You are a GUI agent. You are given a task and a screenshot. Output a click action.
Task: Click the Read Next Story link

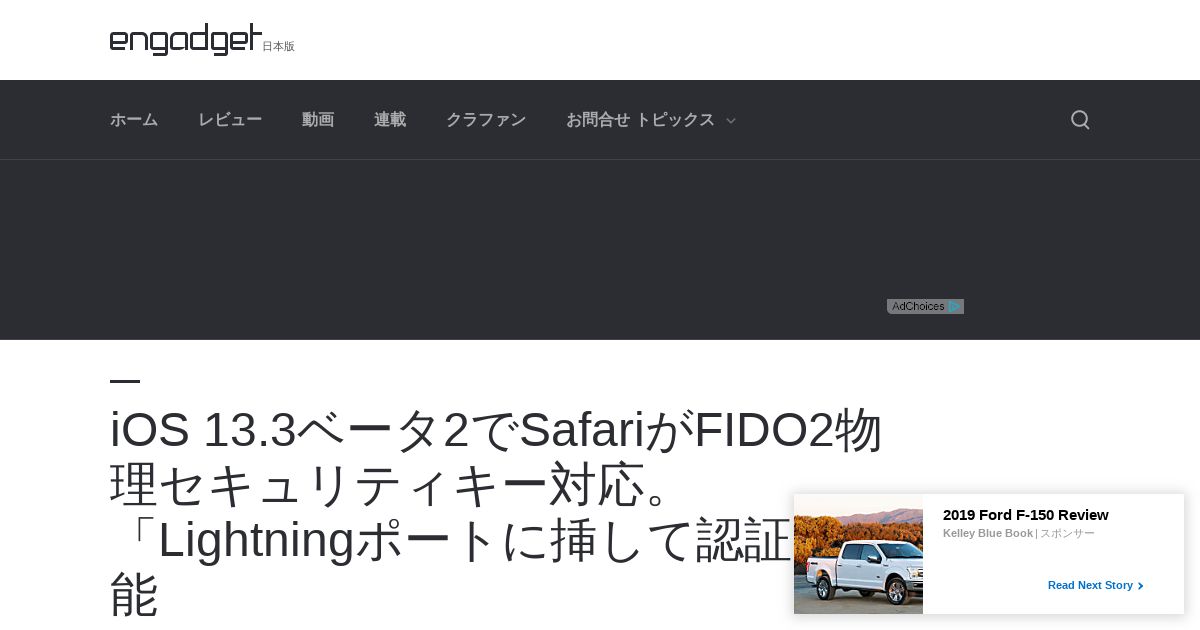(1090, 585)
